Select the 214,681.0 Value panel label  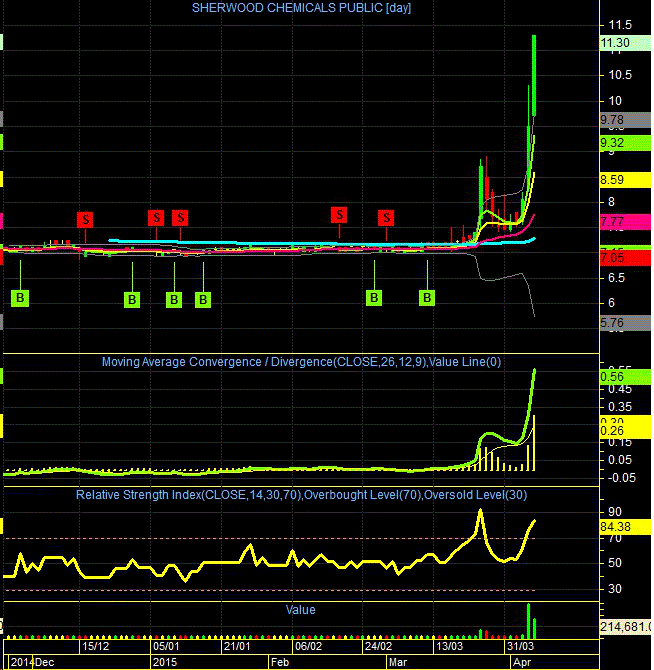tap(625, 627)
